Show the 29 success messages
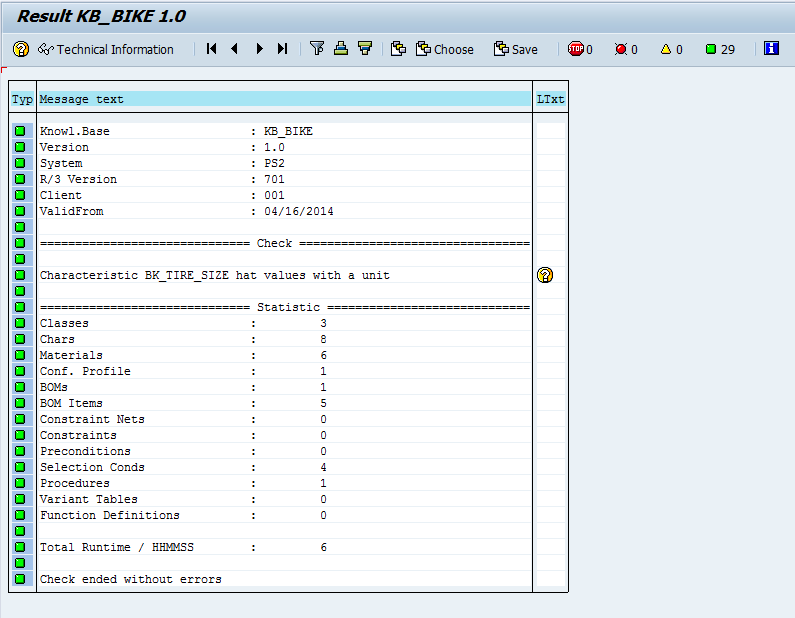The width and height of the screenshot is (795, 618). point(720,49)
